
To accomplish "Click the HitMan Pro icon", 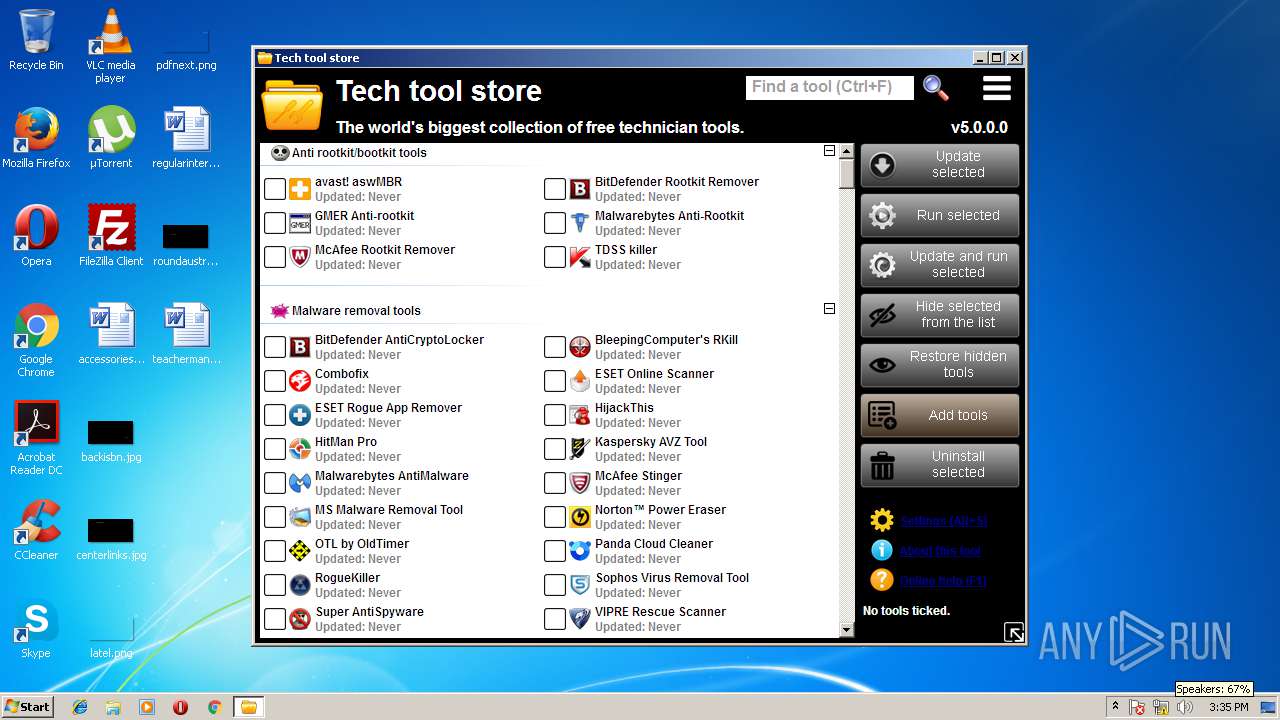I will 300,449.
